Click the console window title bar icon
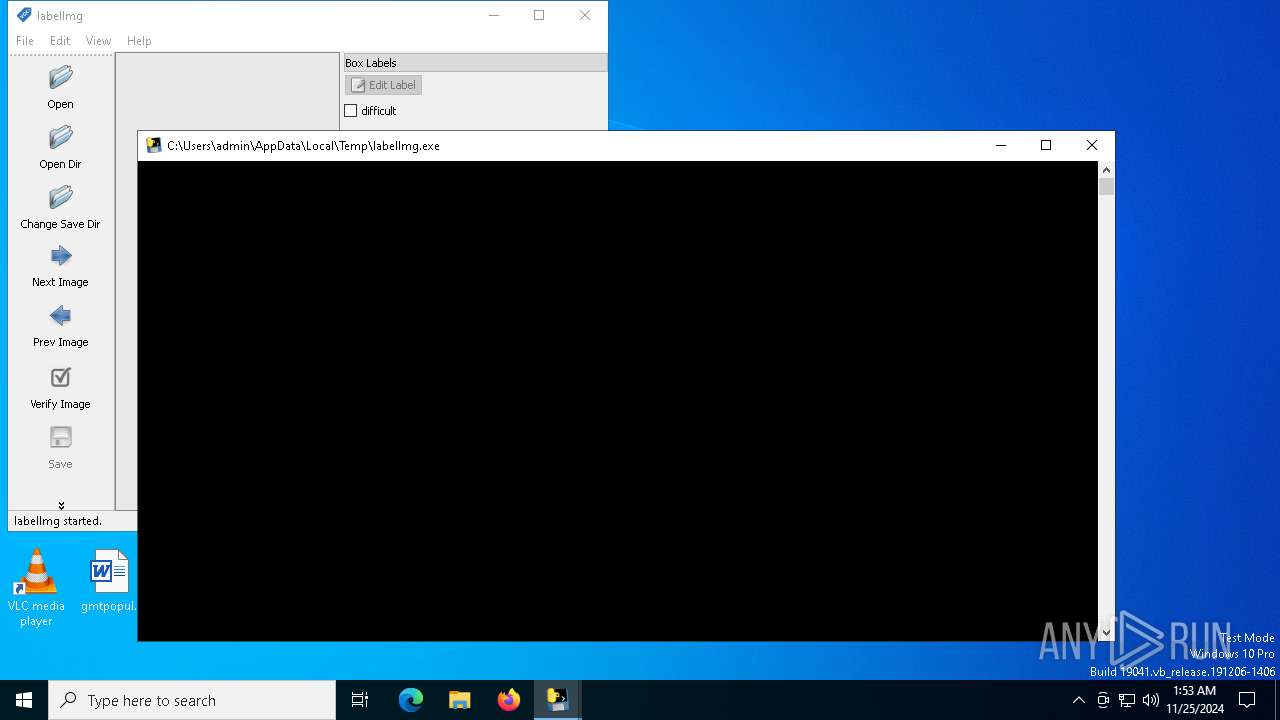Viewport: 1280px width, 720px height. pos(153,145)
